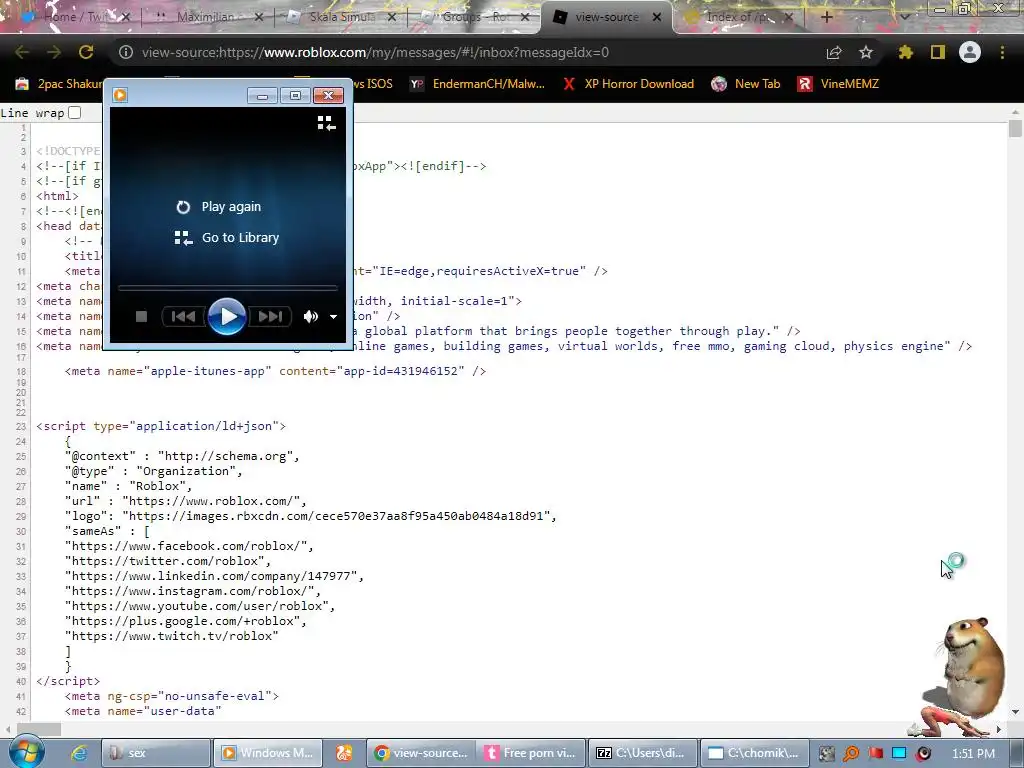
Task: Close the Skala Simul tab
Action: pos(391,18)
